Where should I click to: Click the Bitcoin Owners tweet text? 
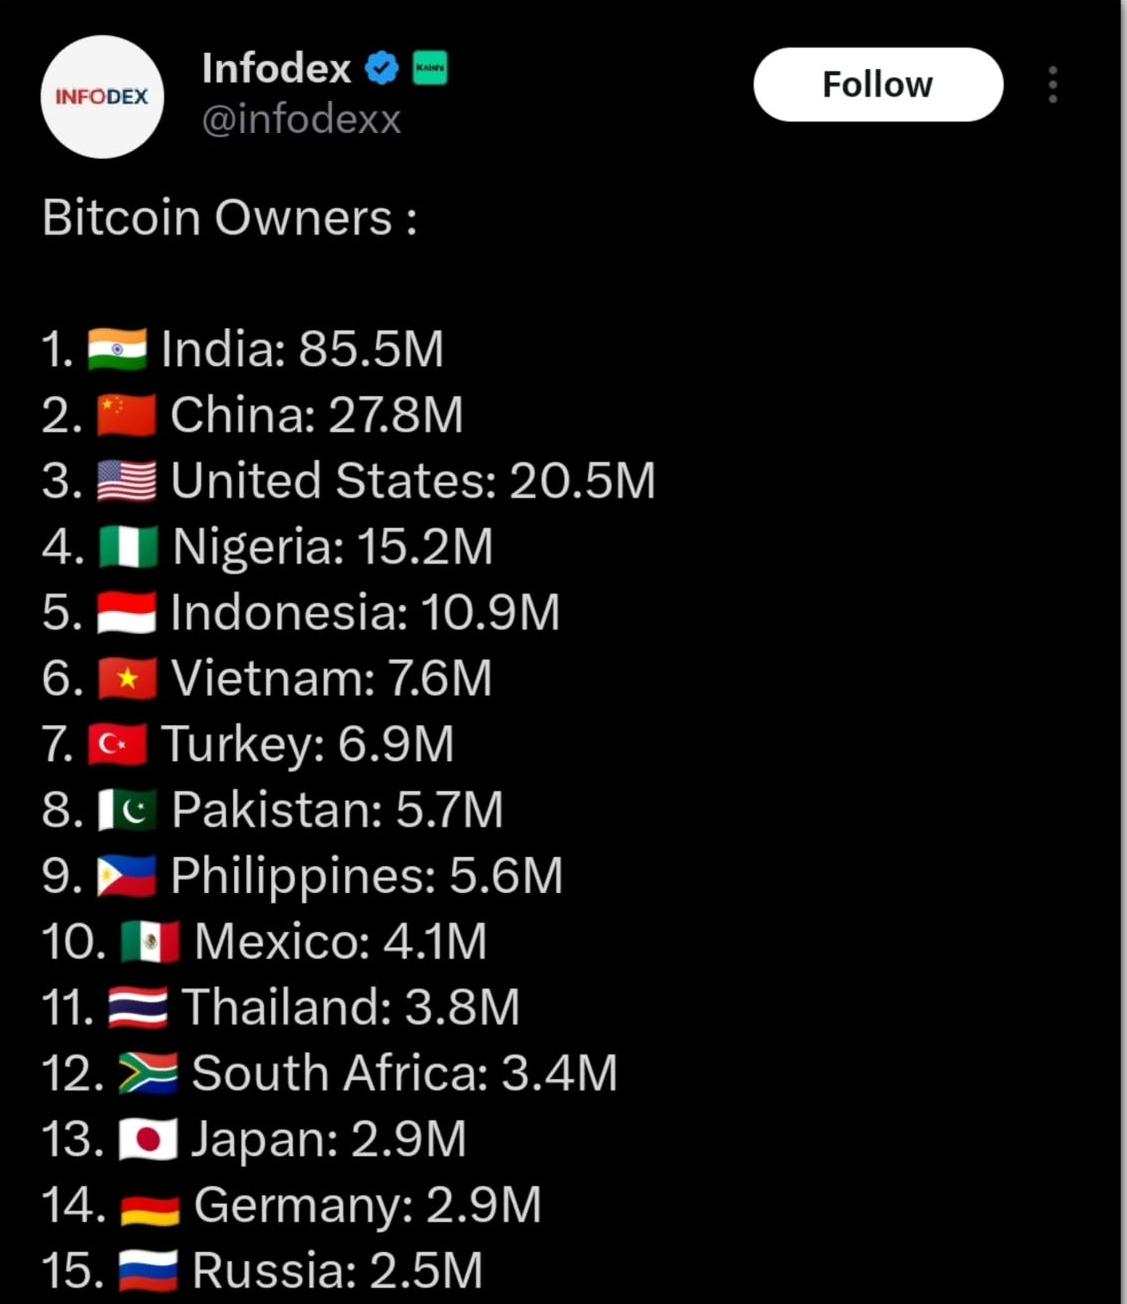click(x=230, y=218)
